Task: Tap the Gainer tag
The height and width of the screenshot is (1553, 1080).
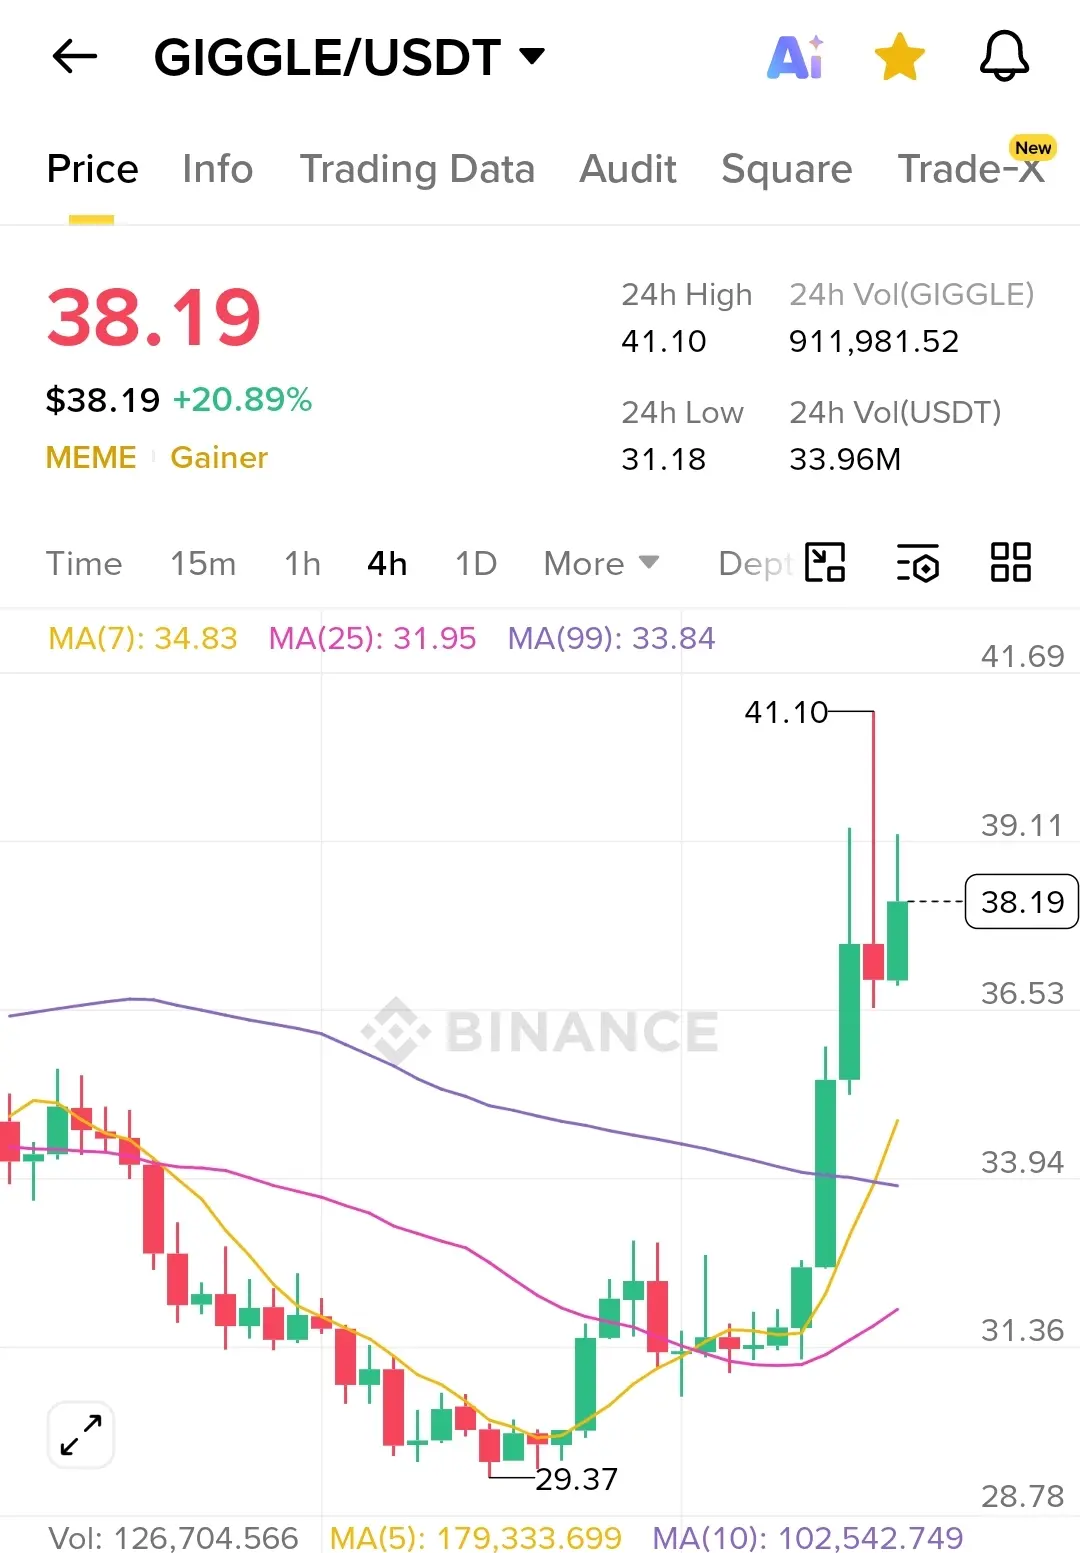Action: click(x=219, y=457)
